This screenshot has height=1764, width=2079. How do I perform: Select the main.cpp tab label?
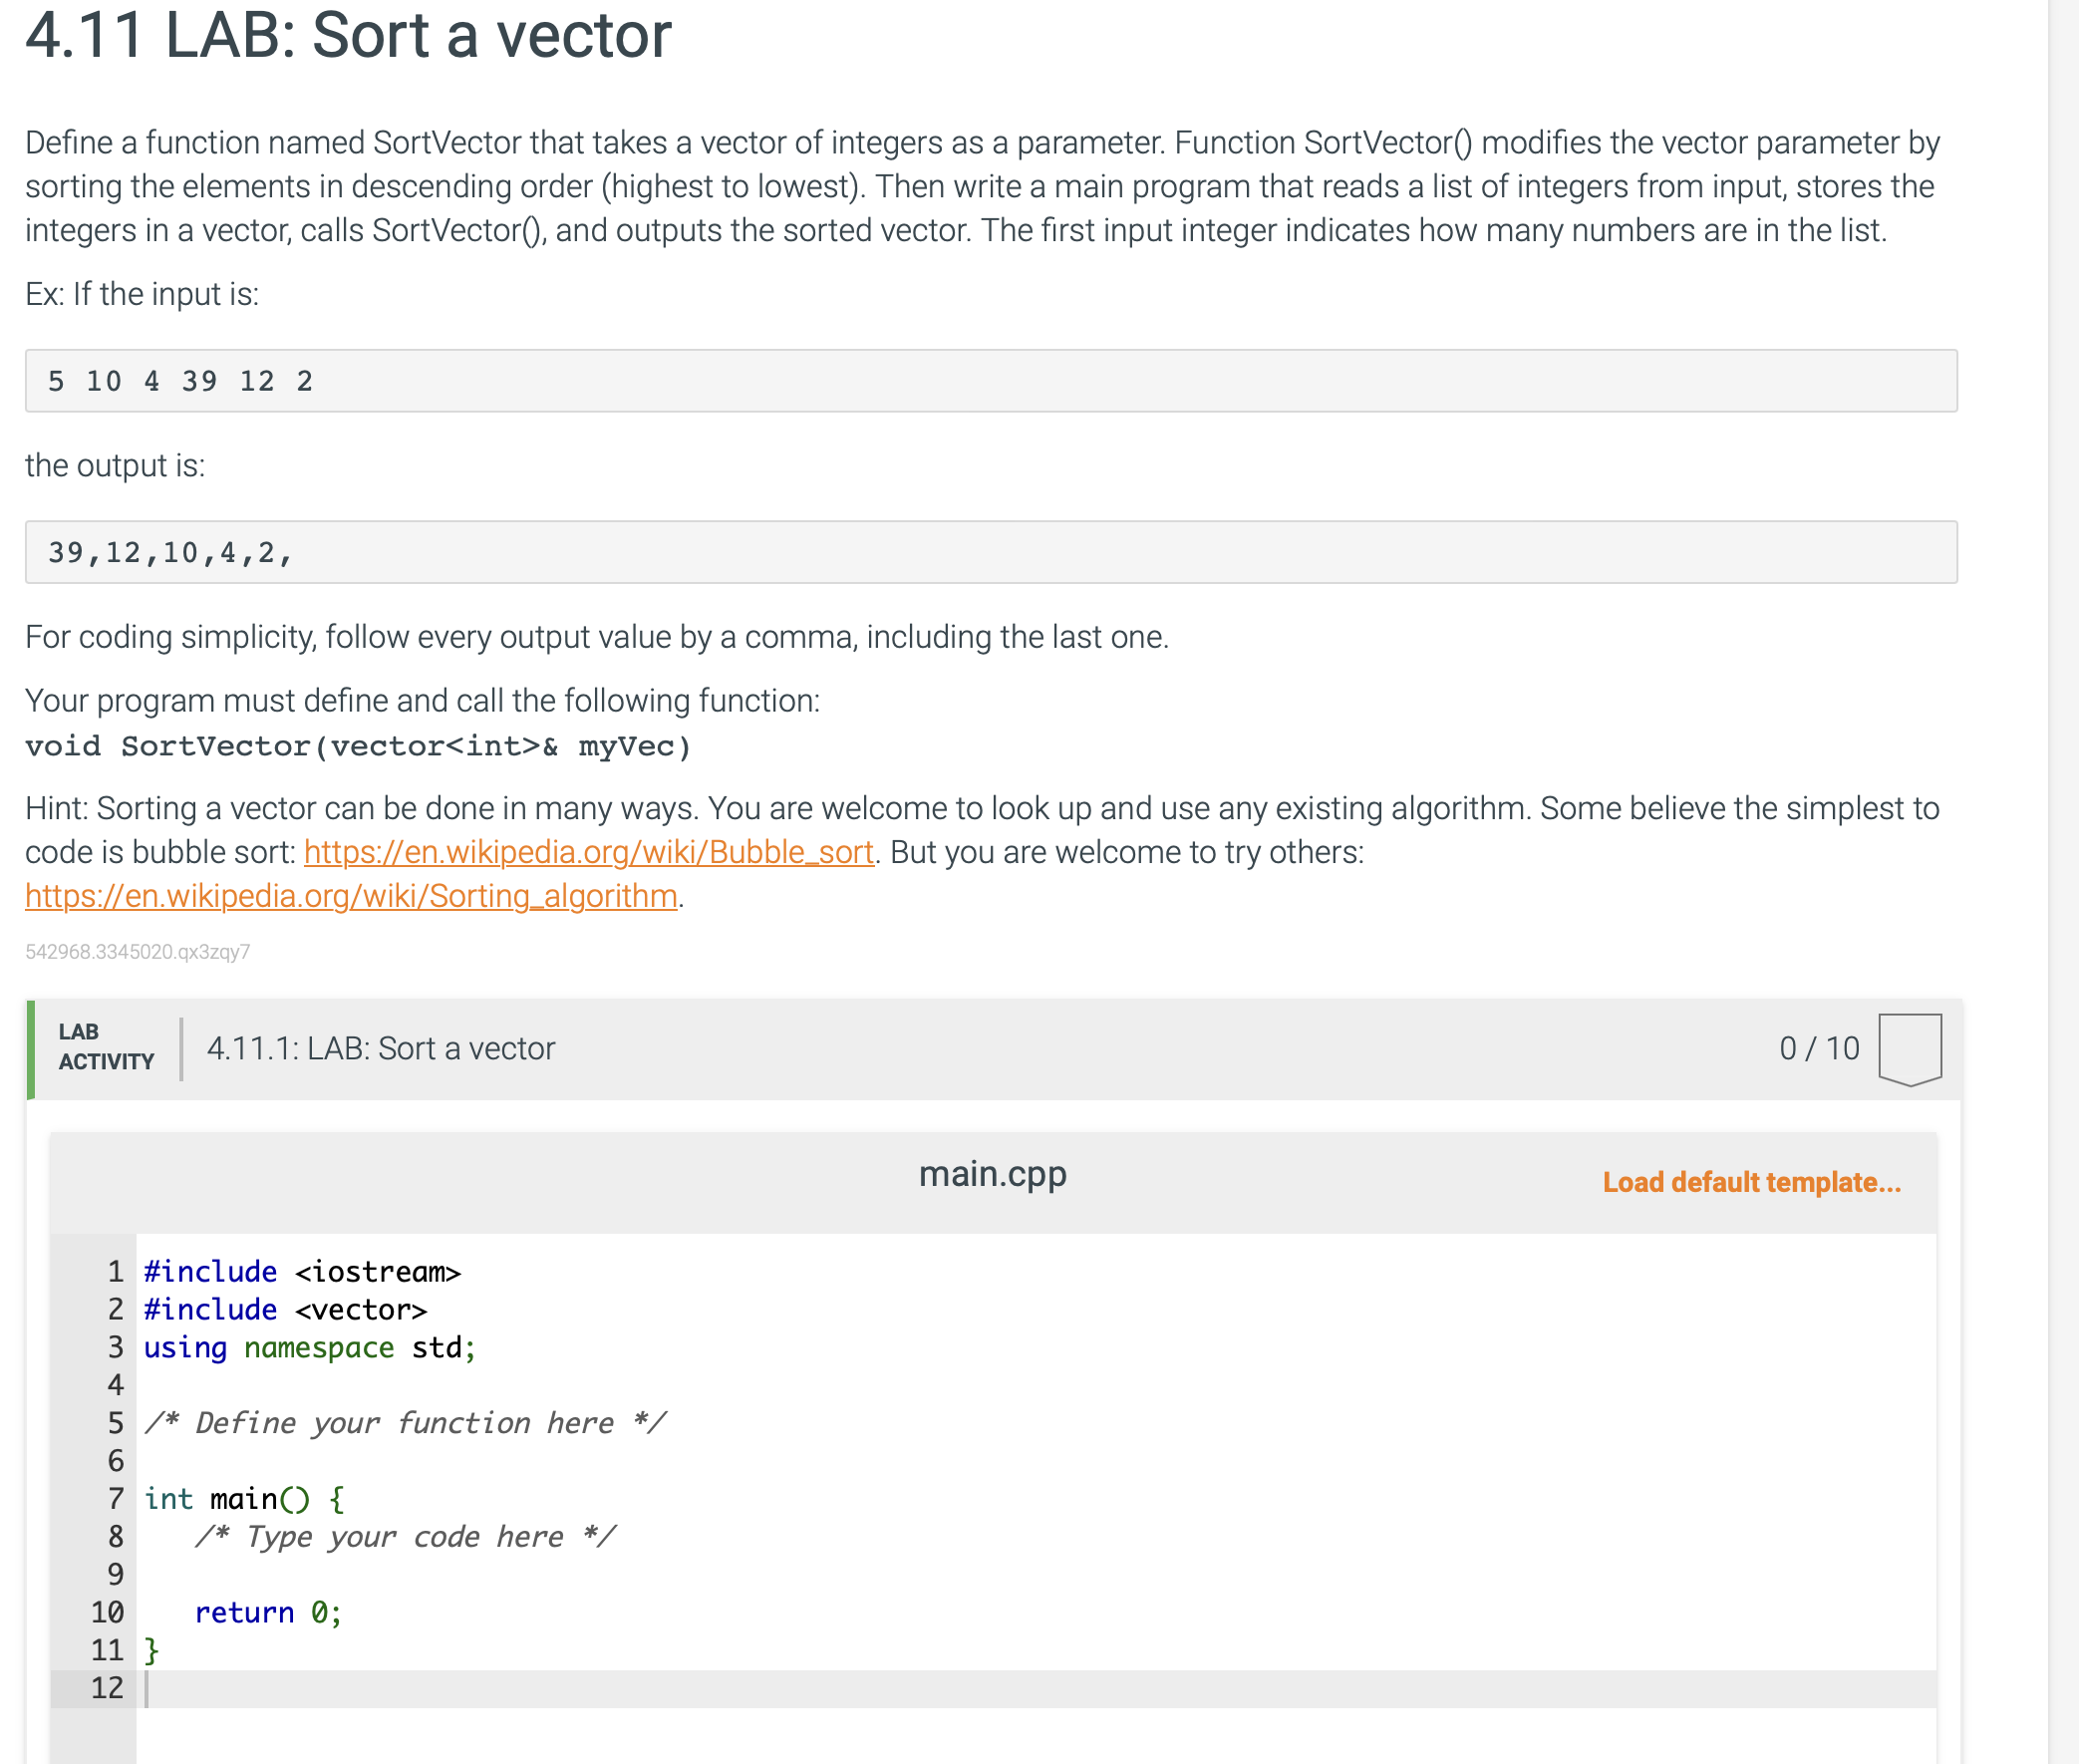[x=991, y=1174]
